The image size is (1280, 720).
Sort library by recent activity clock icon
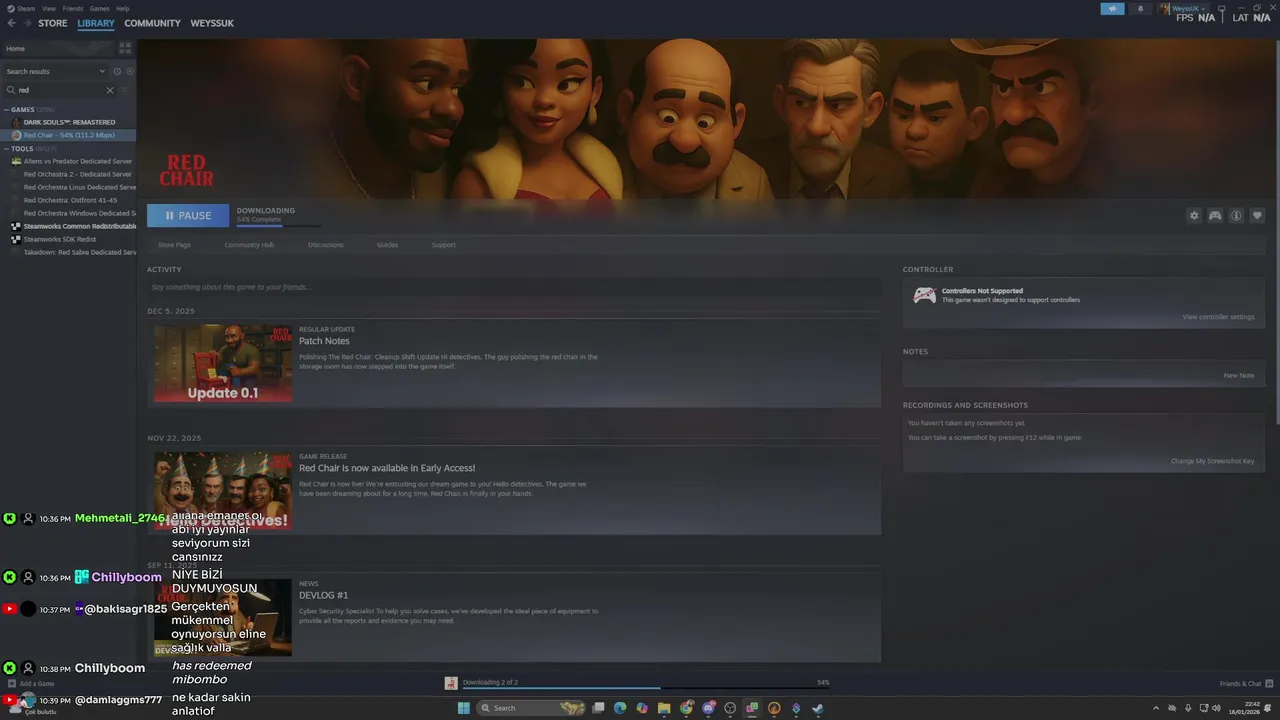pos(117,72)
